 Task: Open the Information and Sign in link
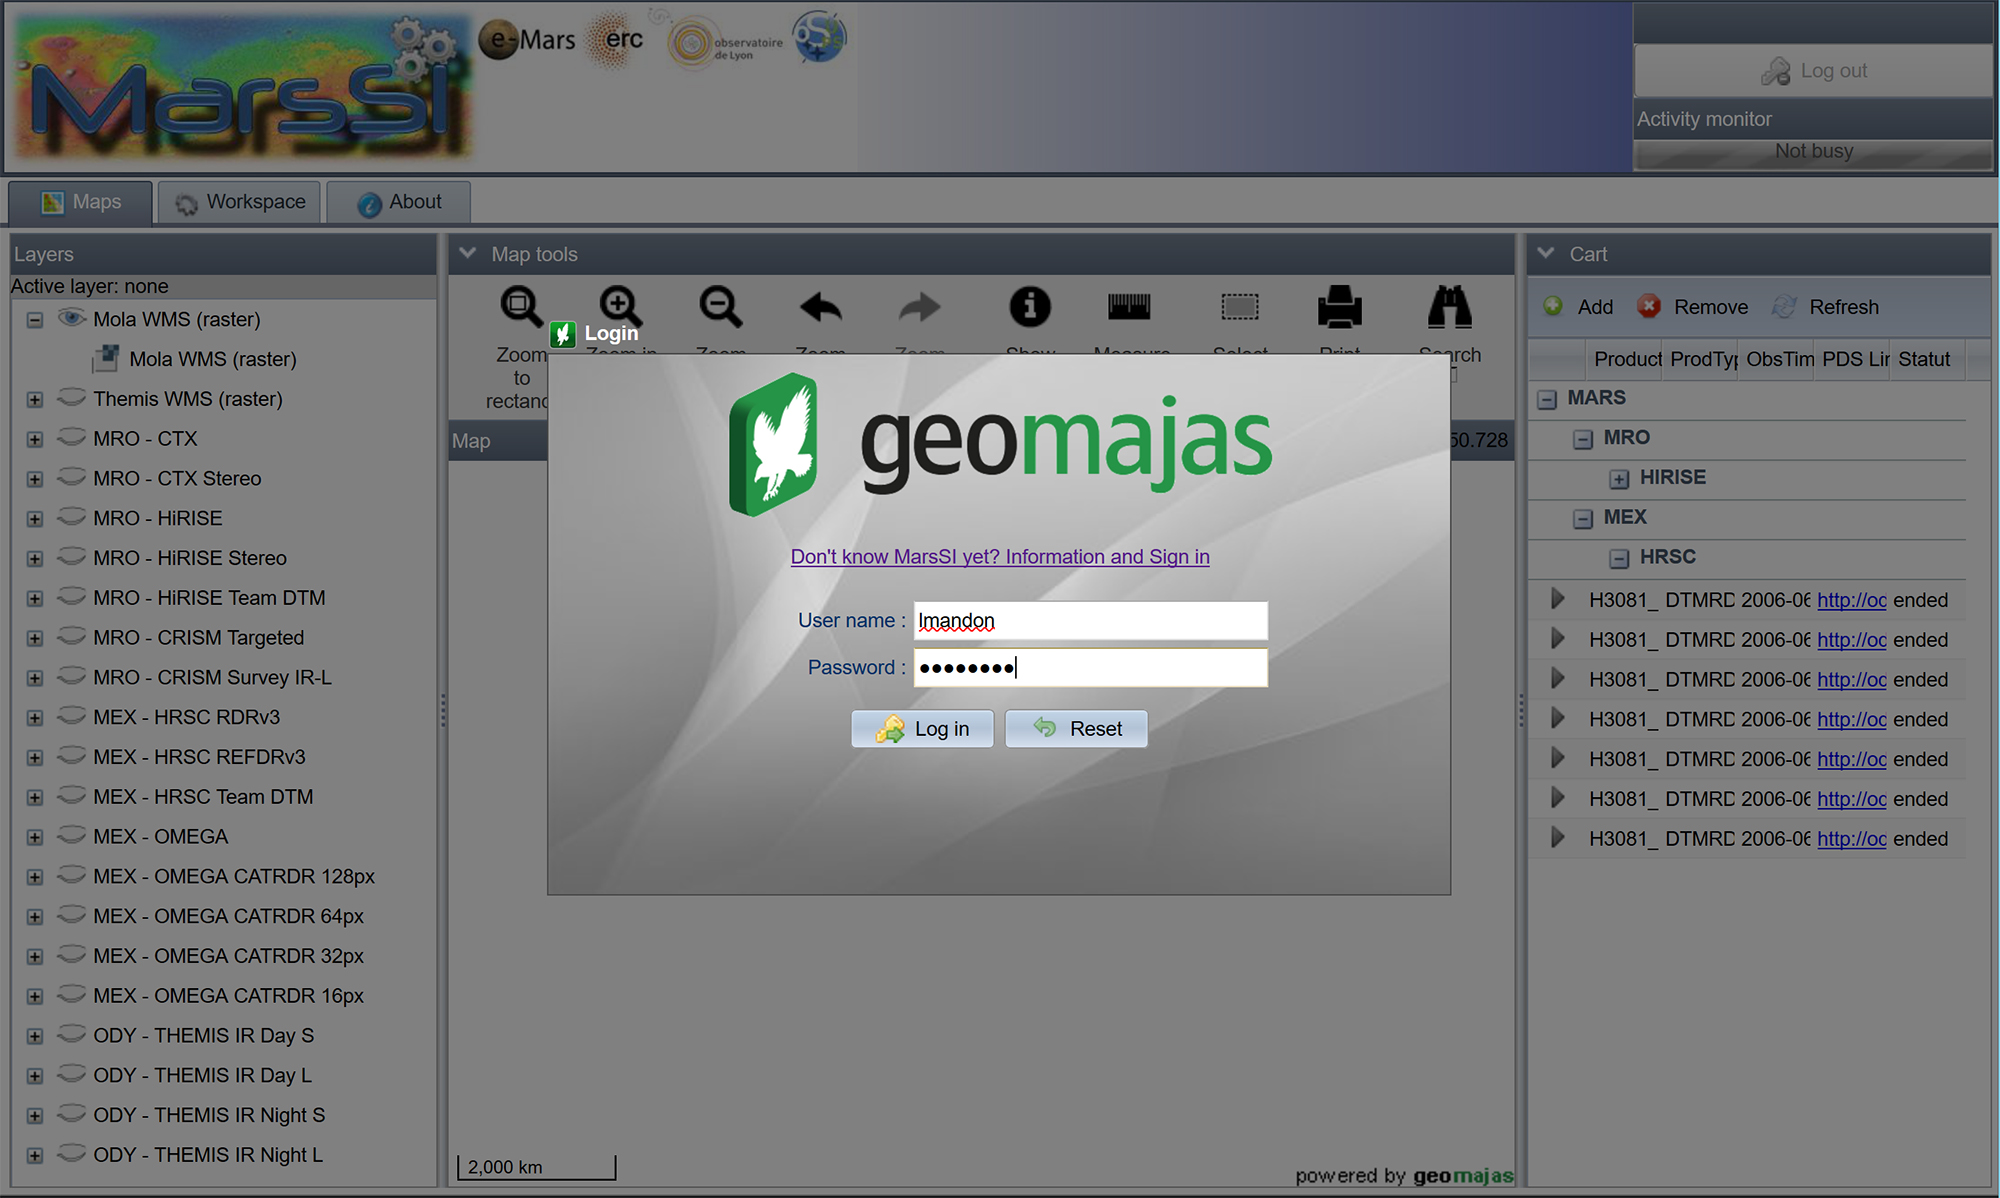(x=1000, y=557)
